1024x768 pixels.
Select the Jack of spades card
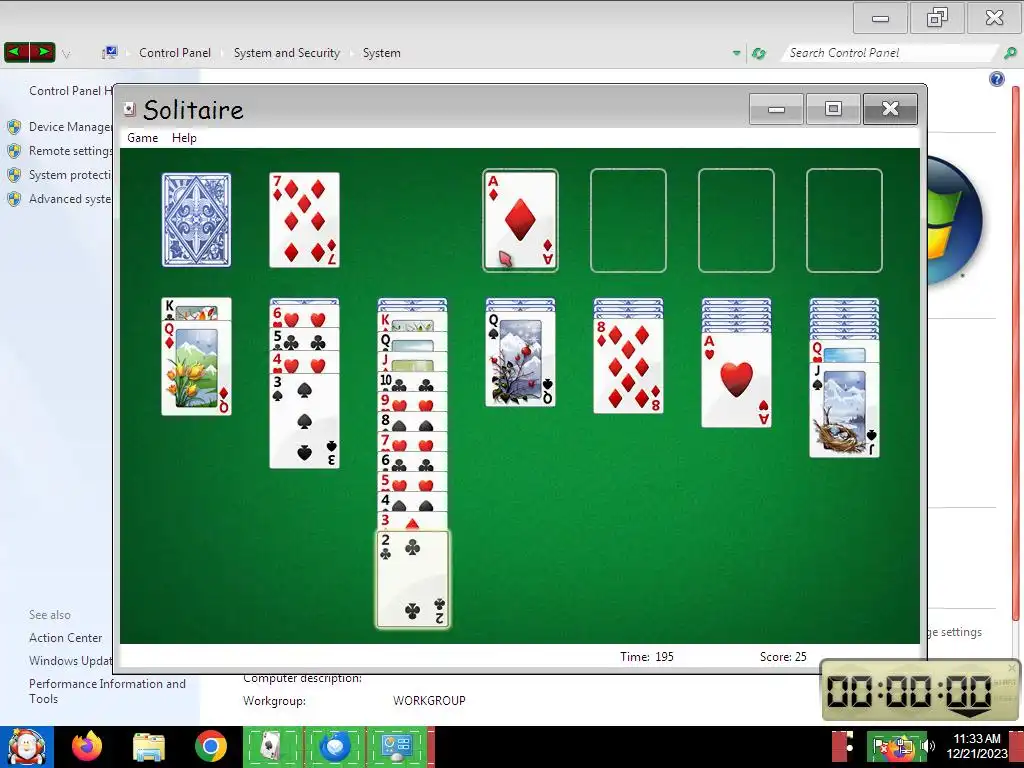click(x=844, y=410)
